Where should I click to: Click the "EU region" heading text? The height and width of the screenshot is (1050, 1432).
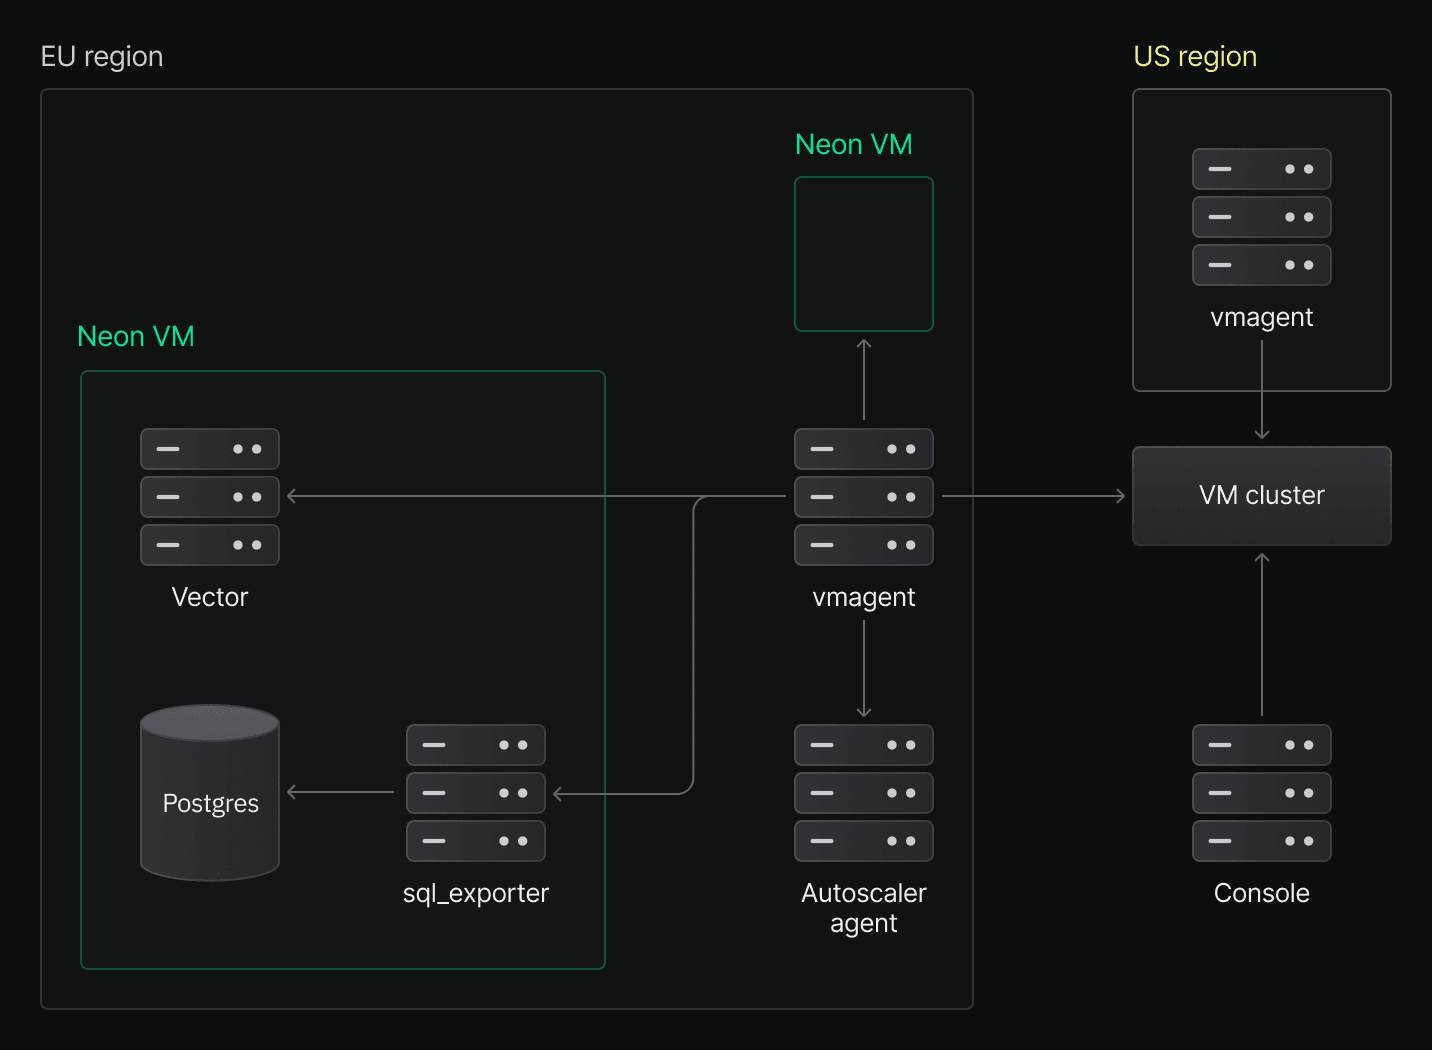click(102, 57)
